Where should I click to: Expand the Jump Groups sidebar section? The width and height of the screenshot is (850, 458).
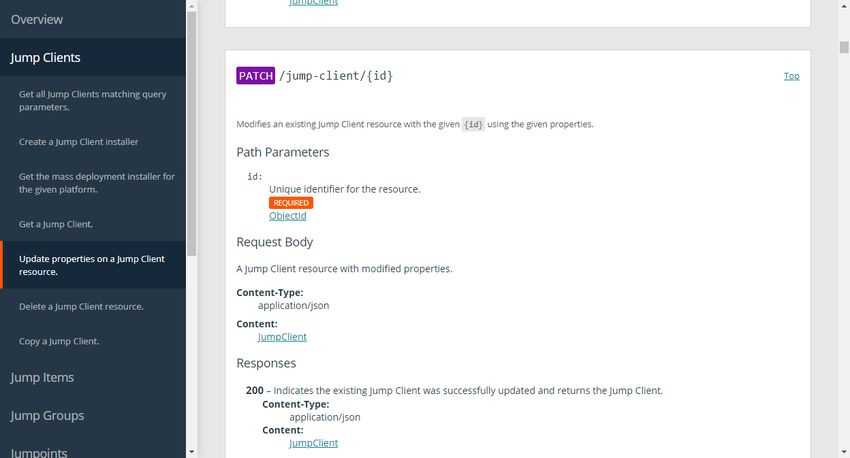(x=47, y=416)
